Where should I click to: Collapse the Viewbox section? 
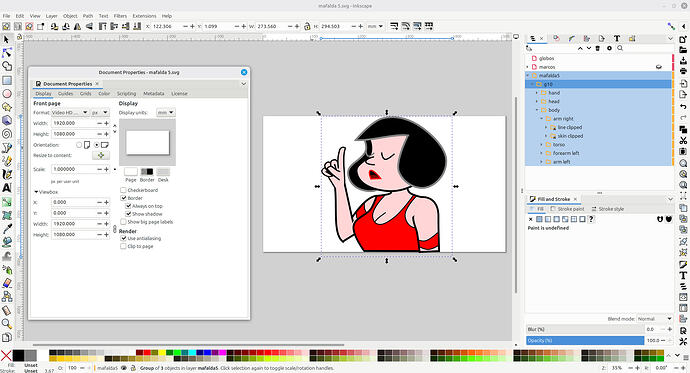coord(37,192)
